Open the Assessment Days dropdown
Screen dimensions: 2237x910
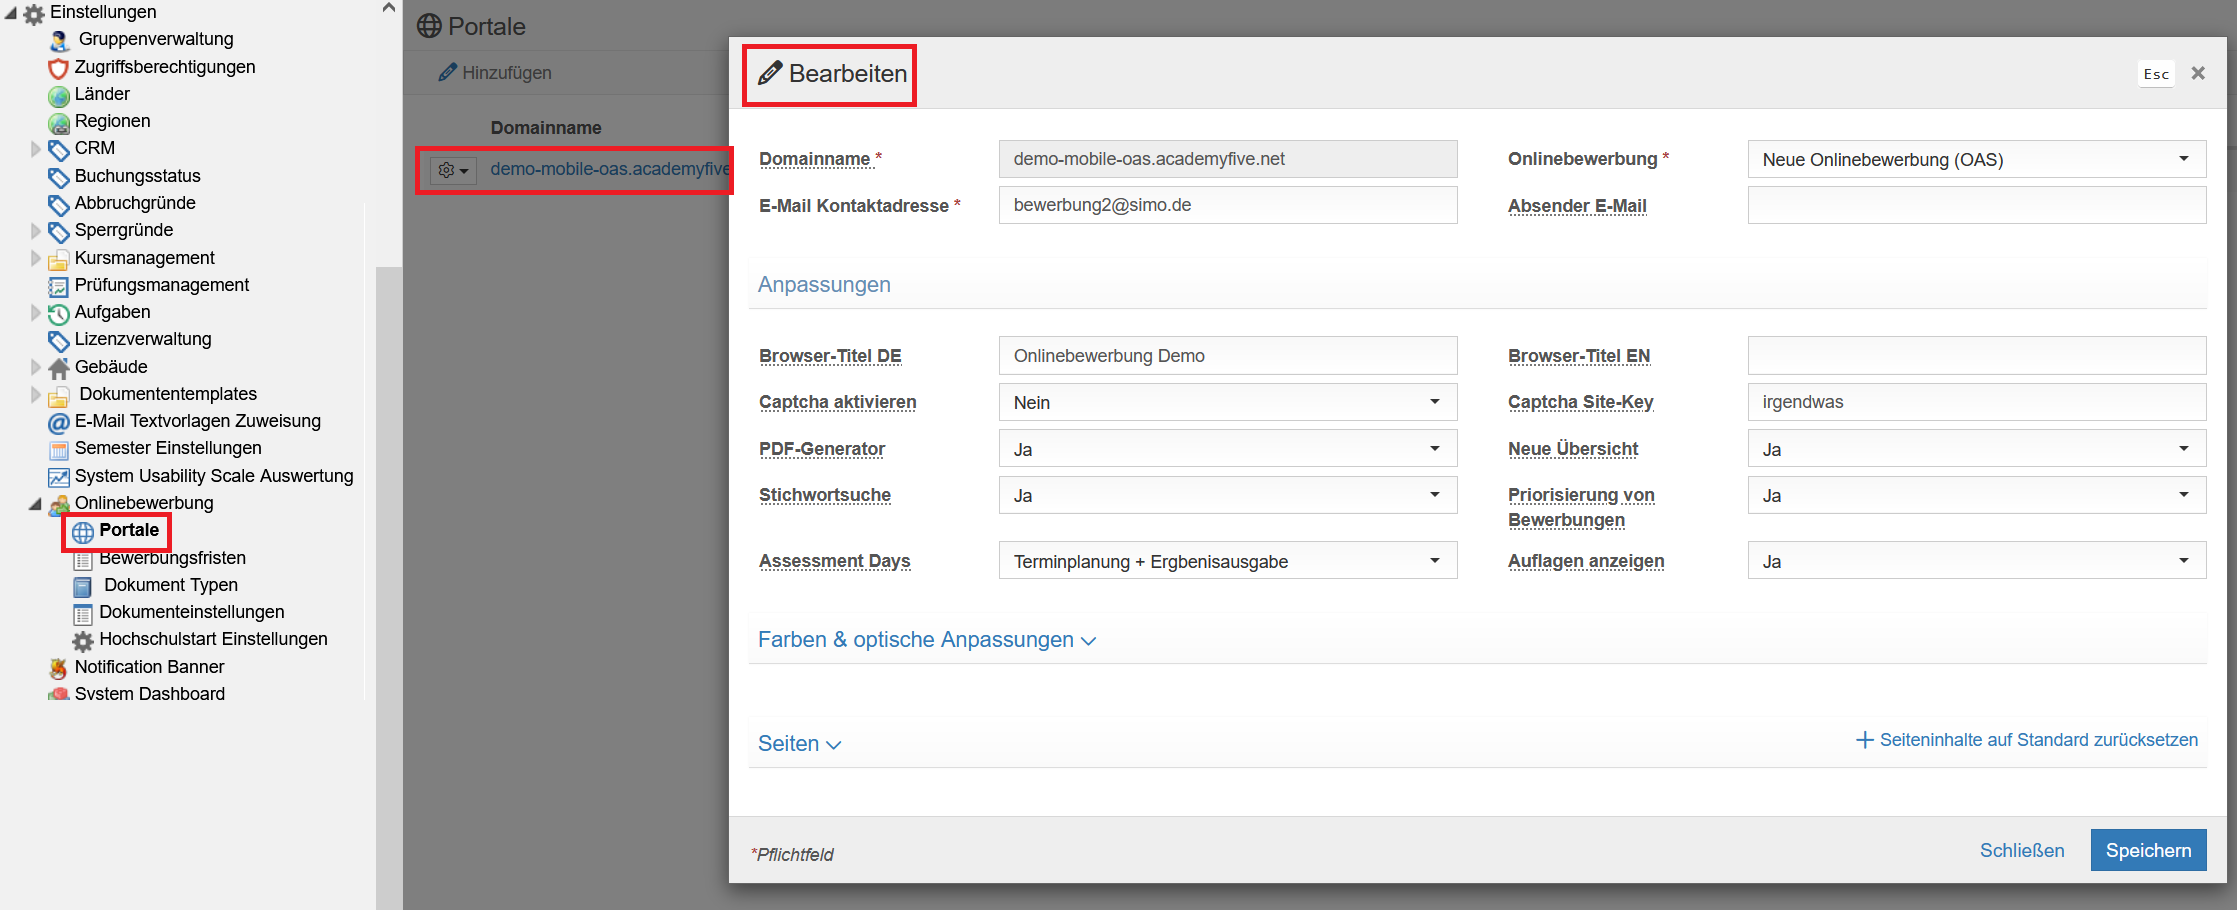[x=1228, y=561]
